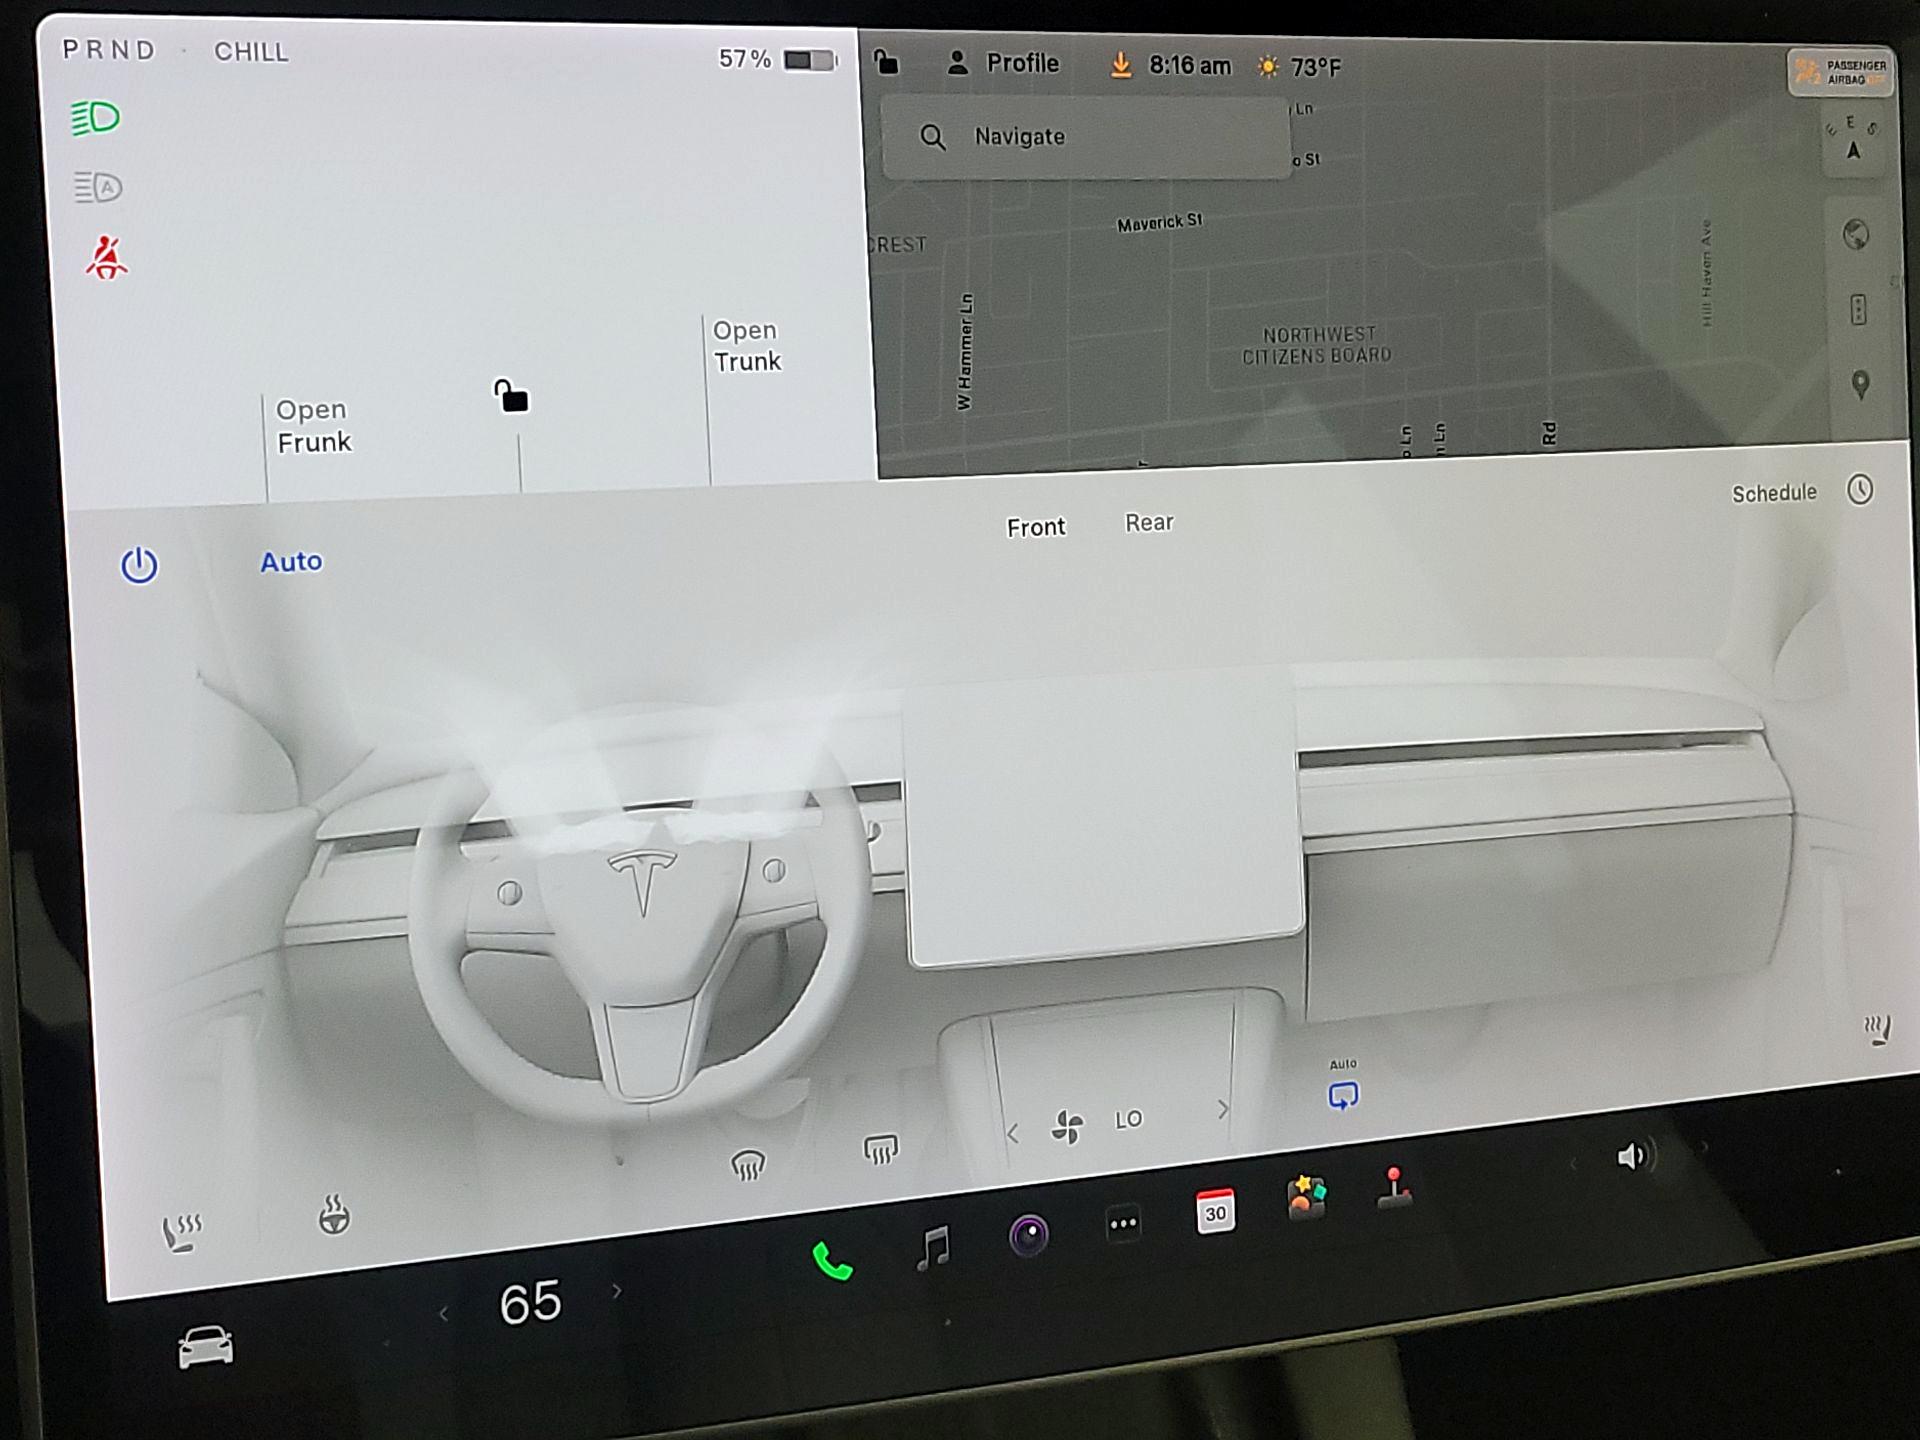Decrease fan speed with left chevron
Viewport: 1920px width, 1440px height.
click(x=1013, y=1134)
